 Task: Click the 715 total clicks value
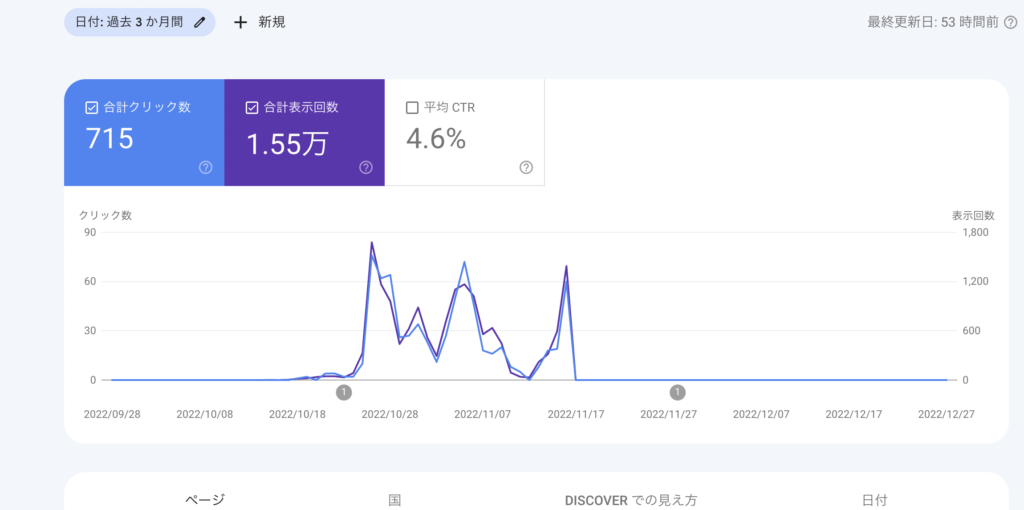110,139
